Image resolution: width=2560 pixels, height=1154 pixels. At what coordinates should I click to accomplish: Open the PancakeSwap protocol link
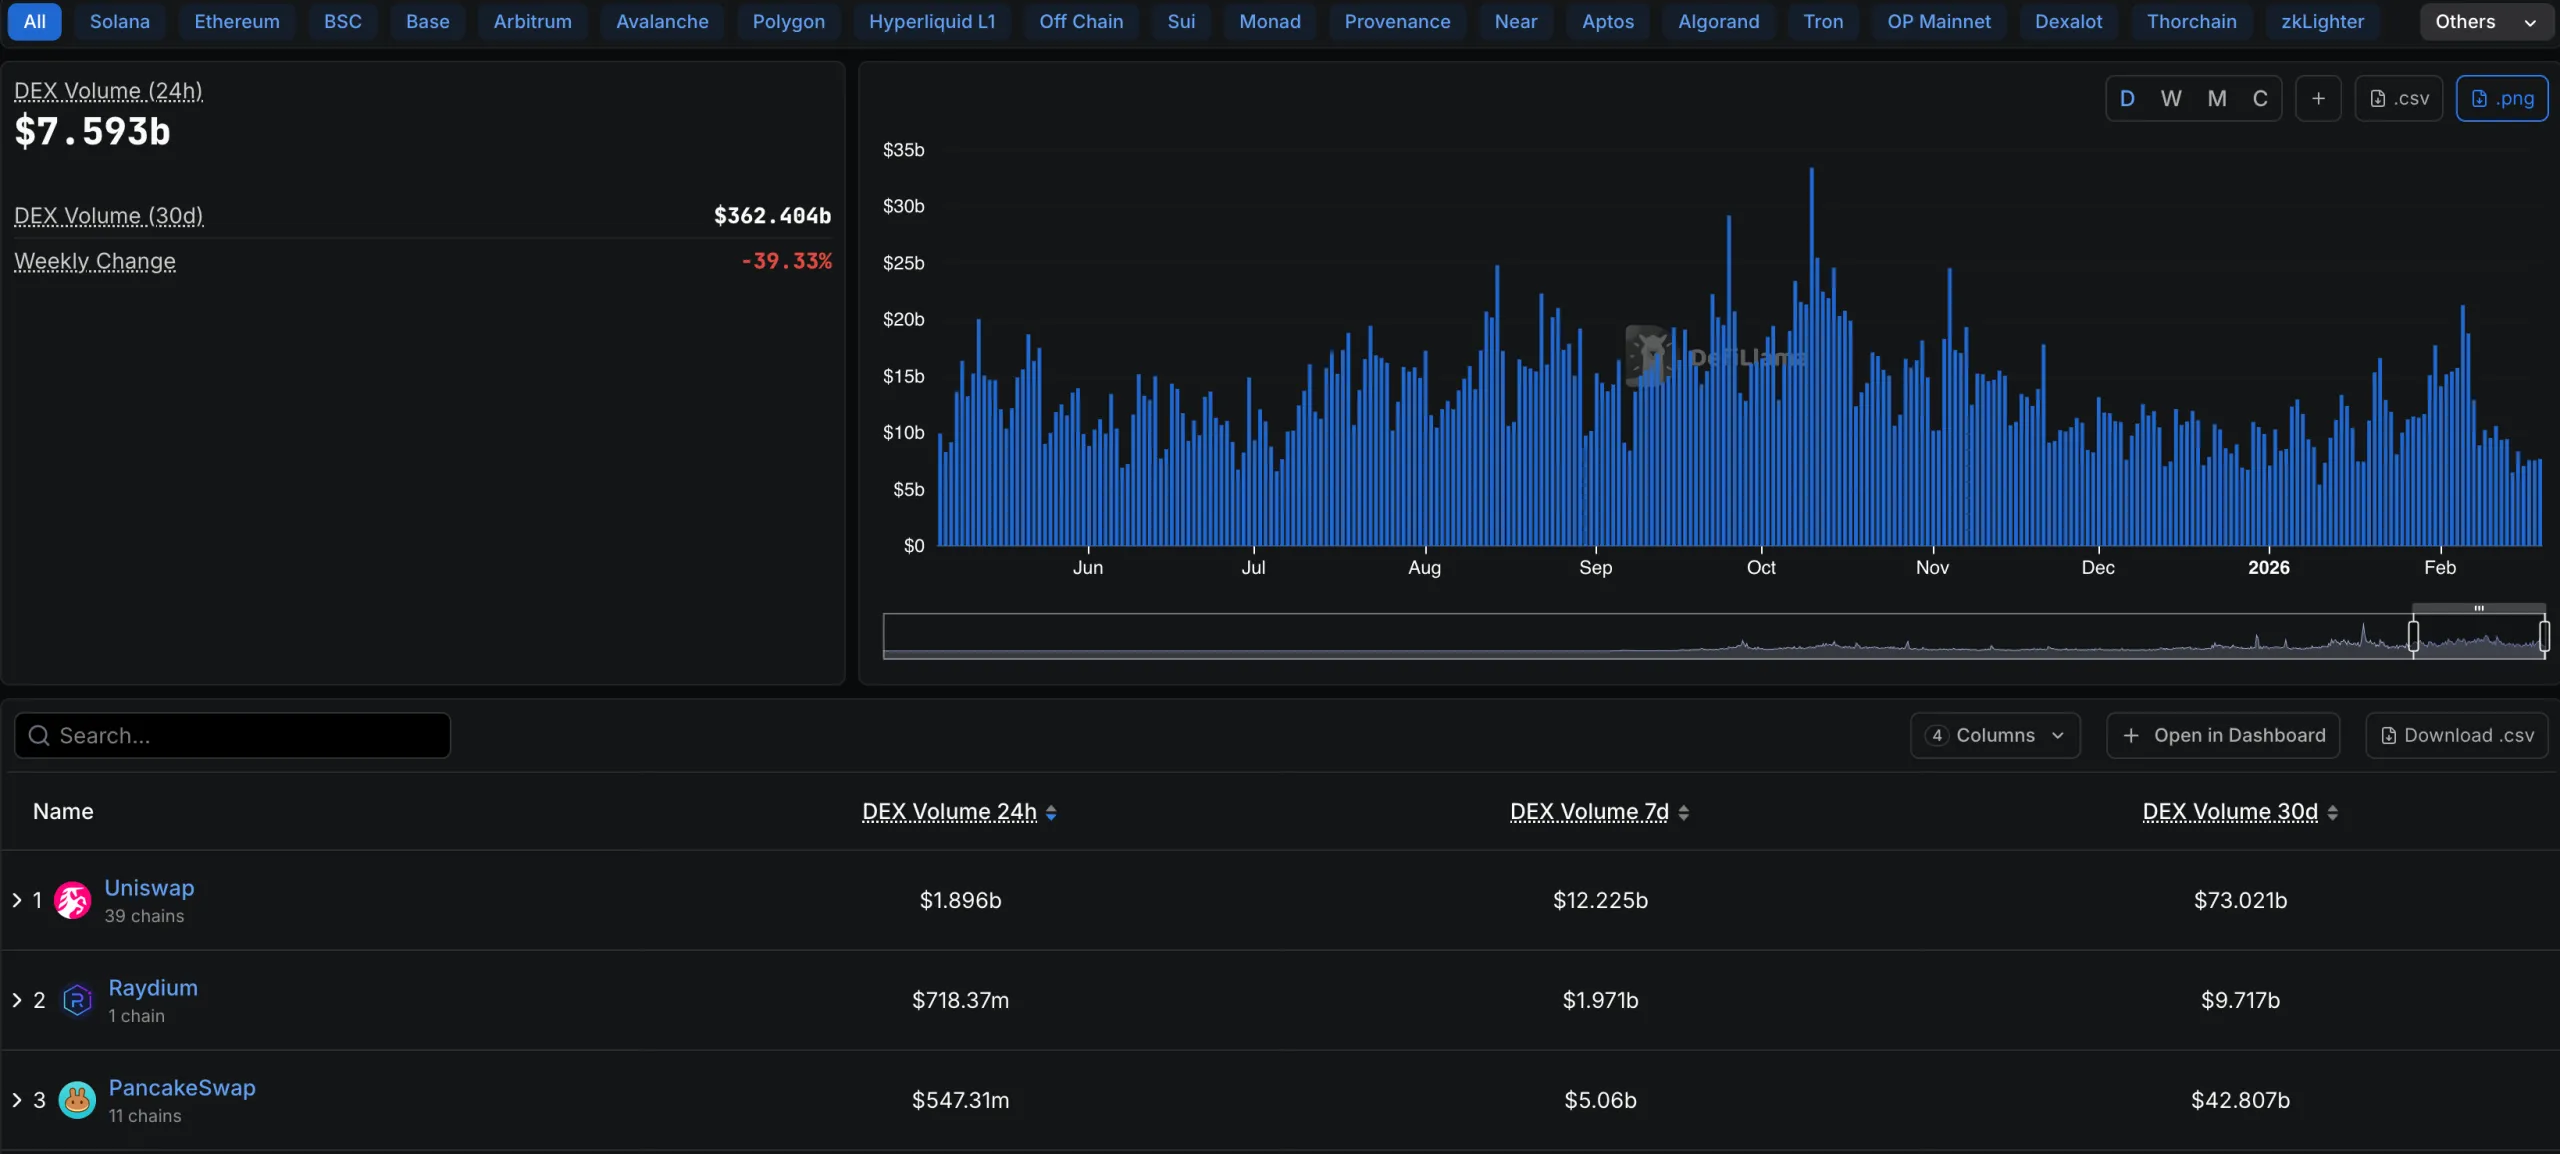[182, 1087]
